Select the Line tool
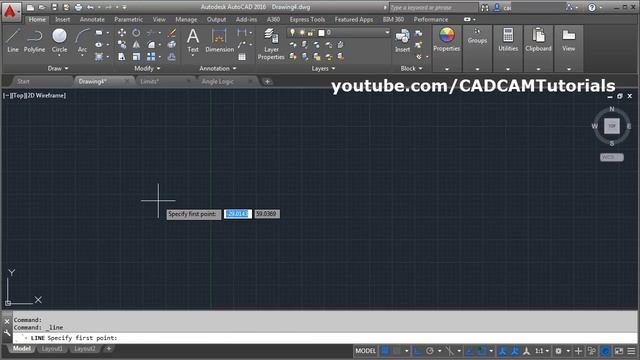 point(13,41)
